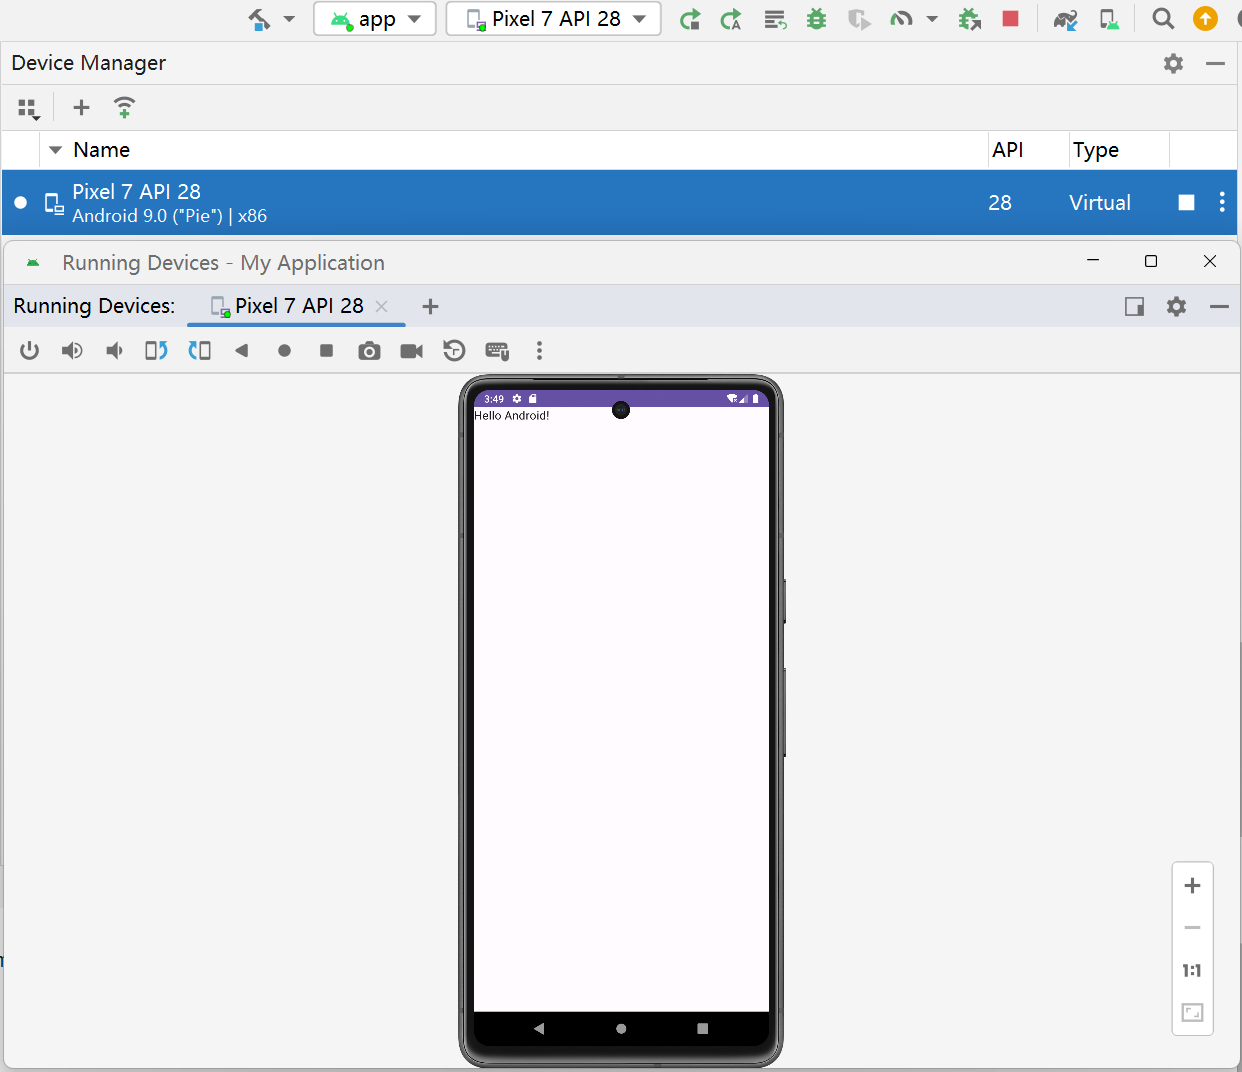Start screen recording with video camera icon
1242x1072 pixels.
tap(411, 351)
